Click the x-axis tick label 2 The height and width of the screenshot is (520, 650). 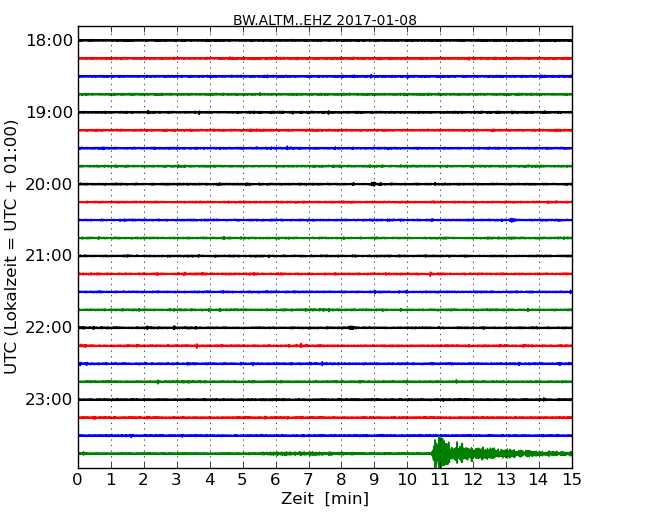[x=144, y=480]
